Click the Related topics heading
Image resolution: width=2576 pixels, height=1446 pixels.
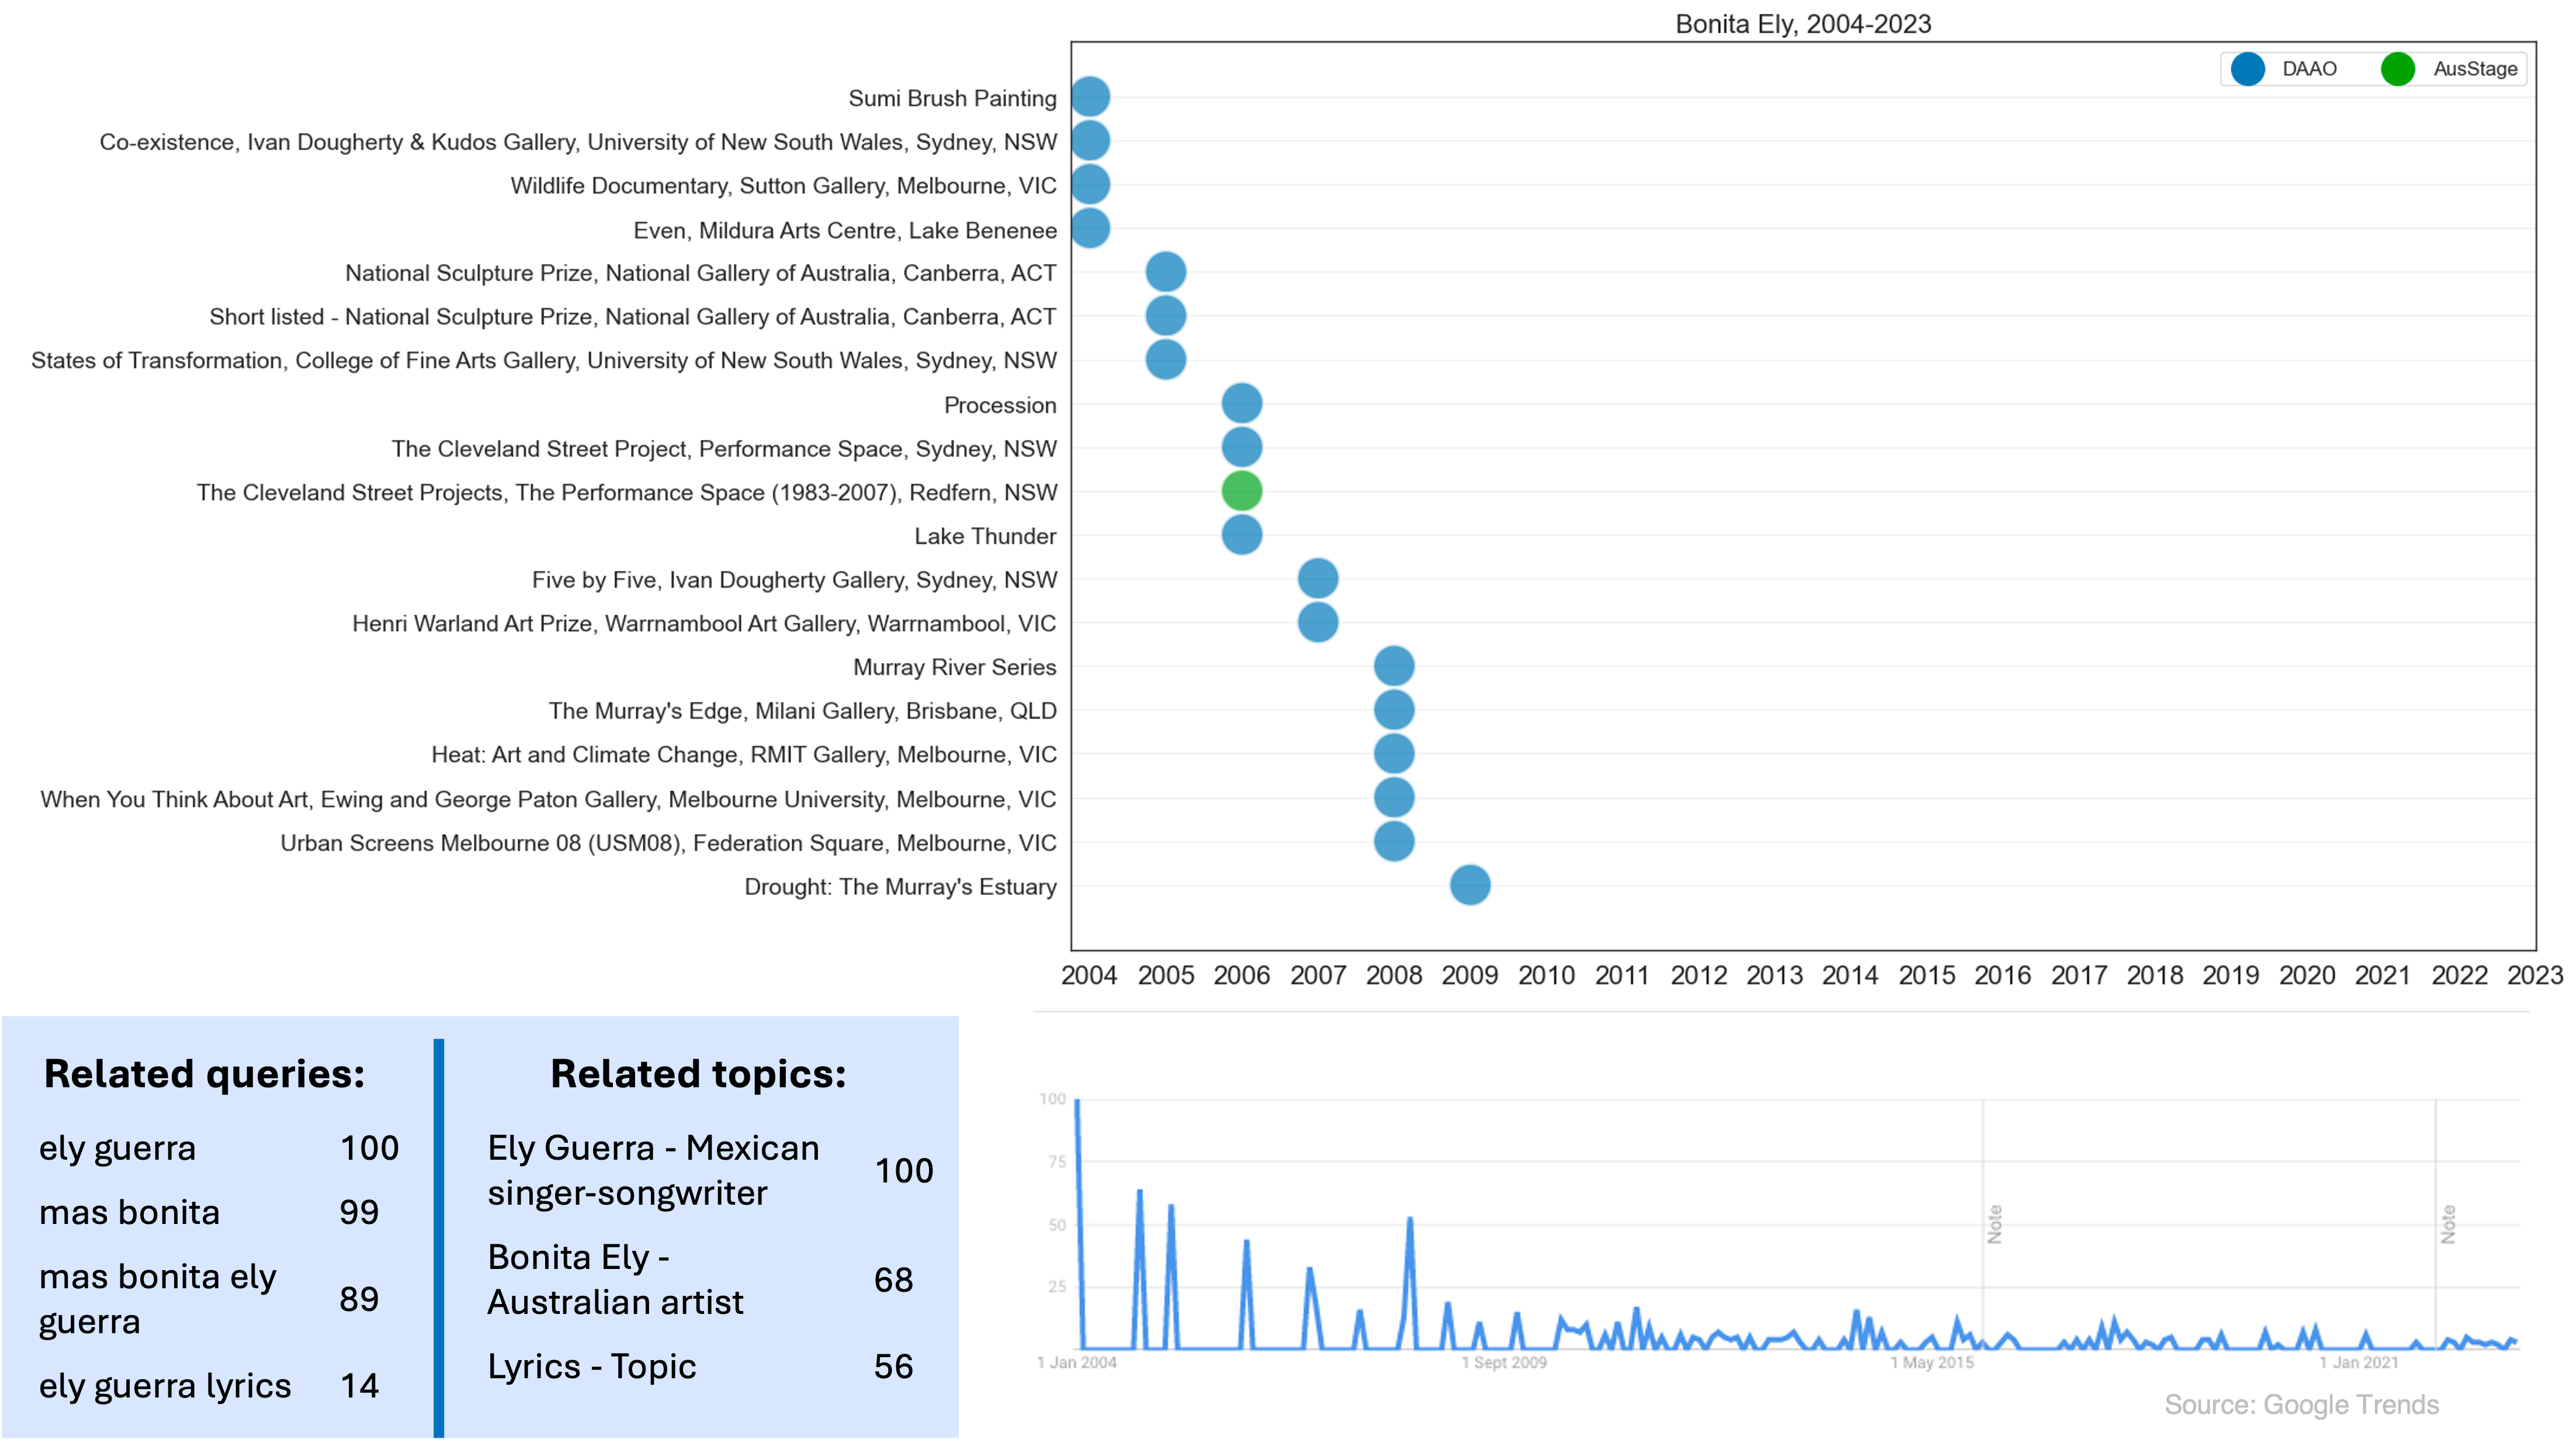(698, 1074)
